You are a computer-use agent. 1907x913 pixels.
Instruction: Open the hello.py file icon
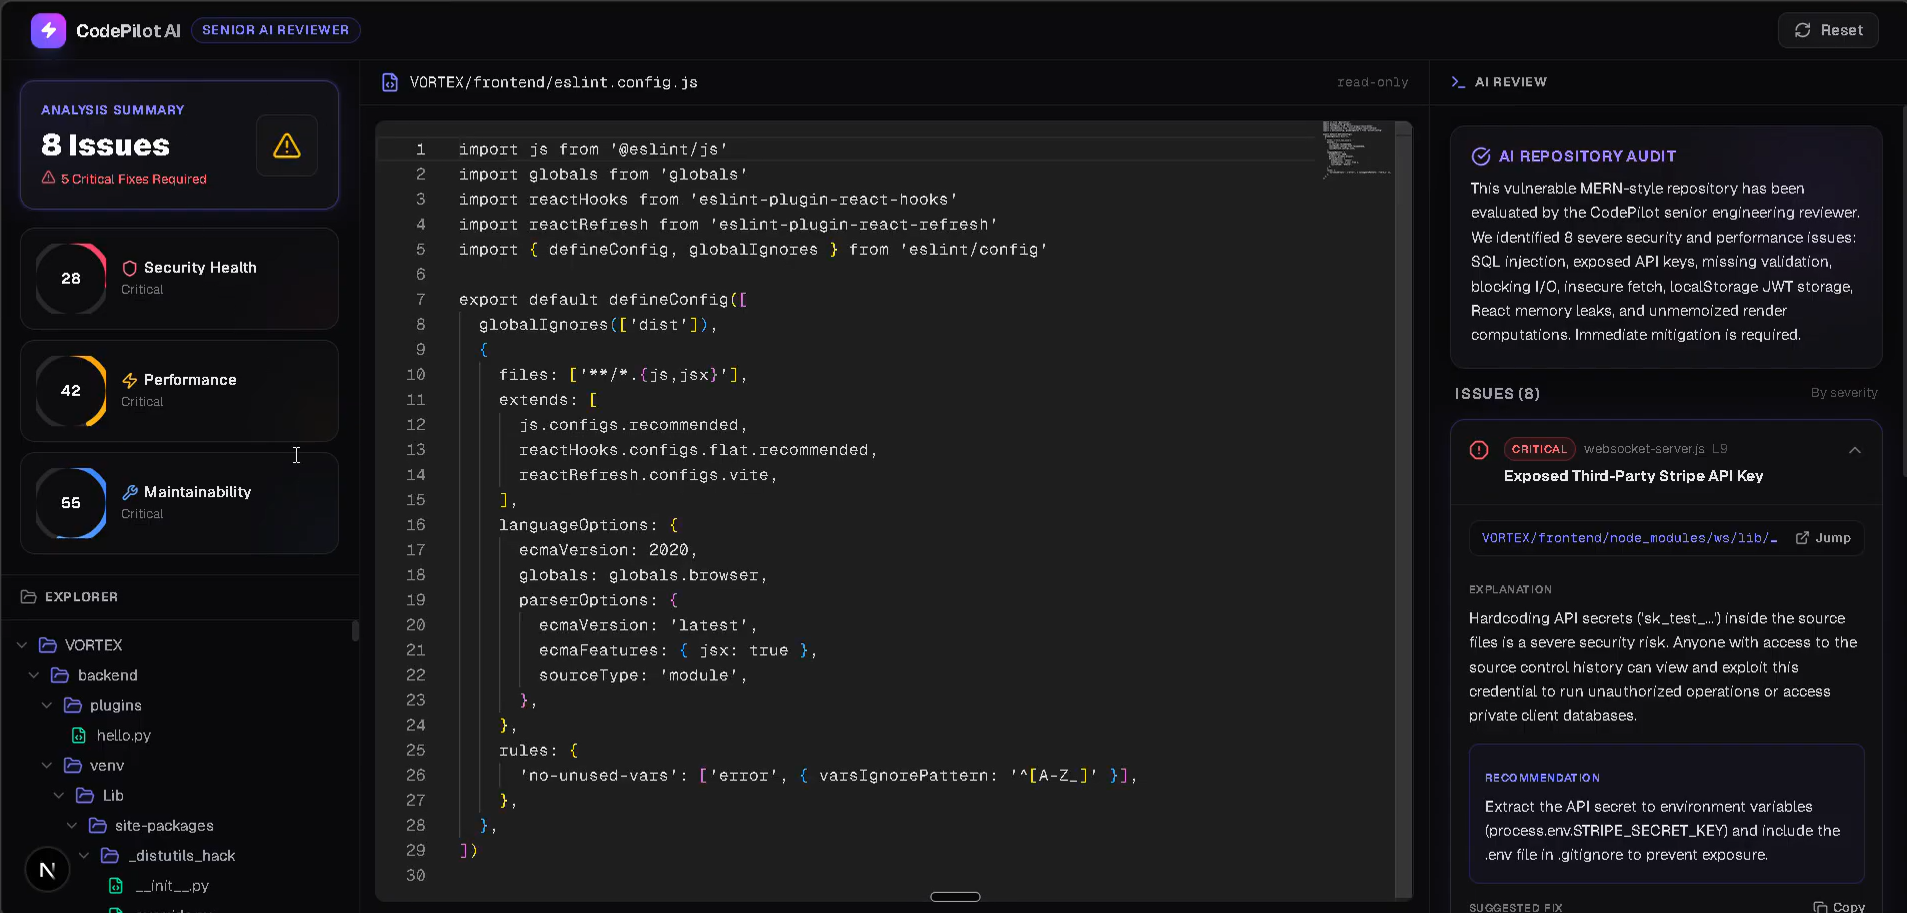[79, 735]
